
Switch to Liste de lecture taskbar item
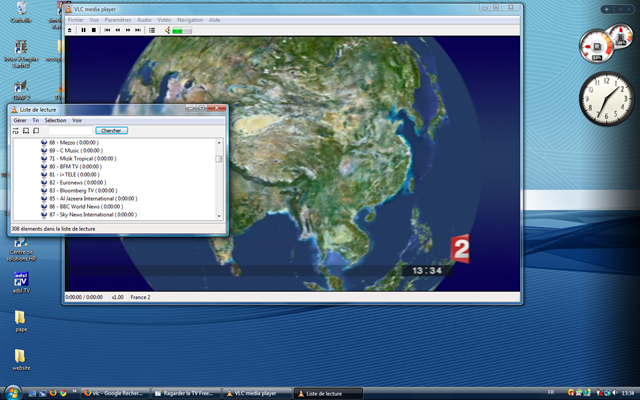[328, 393]
